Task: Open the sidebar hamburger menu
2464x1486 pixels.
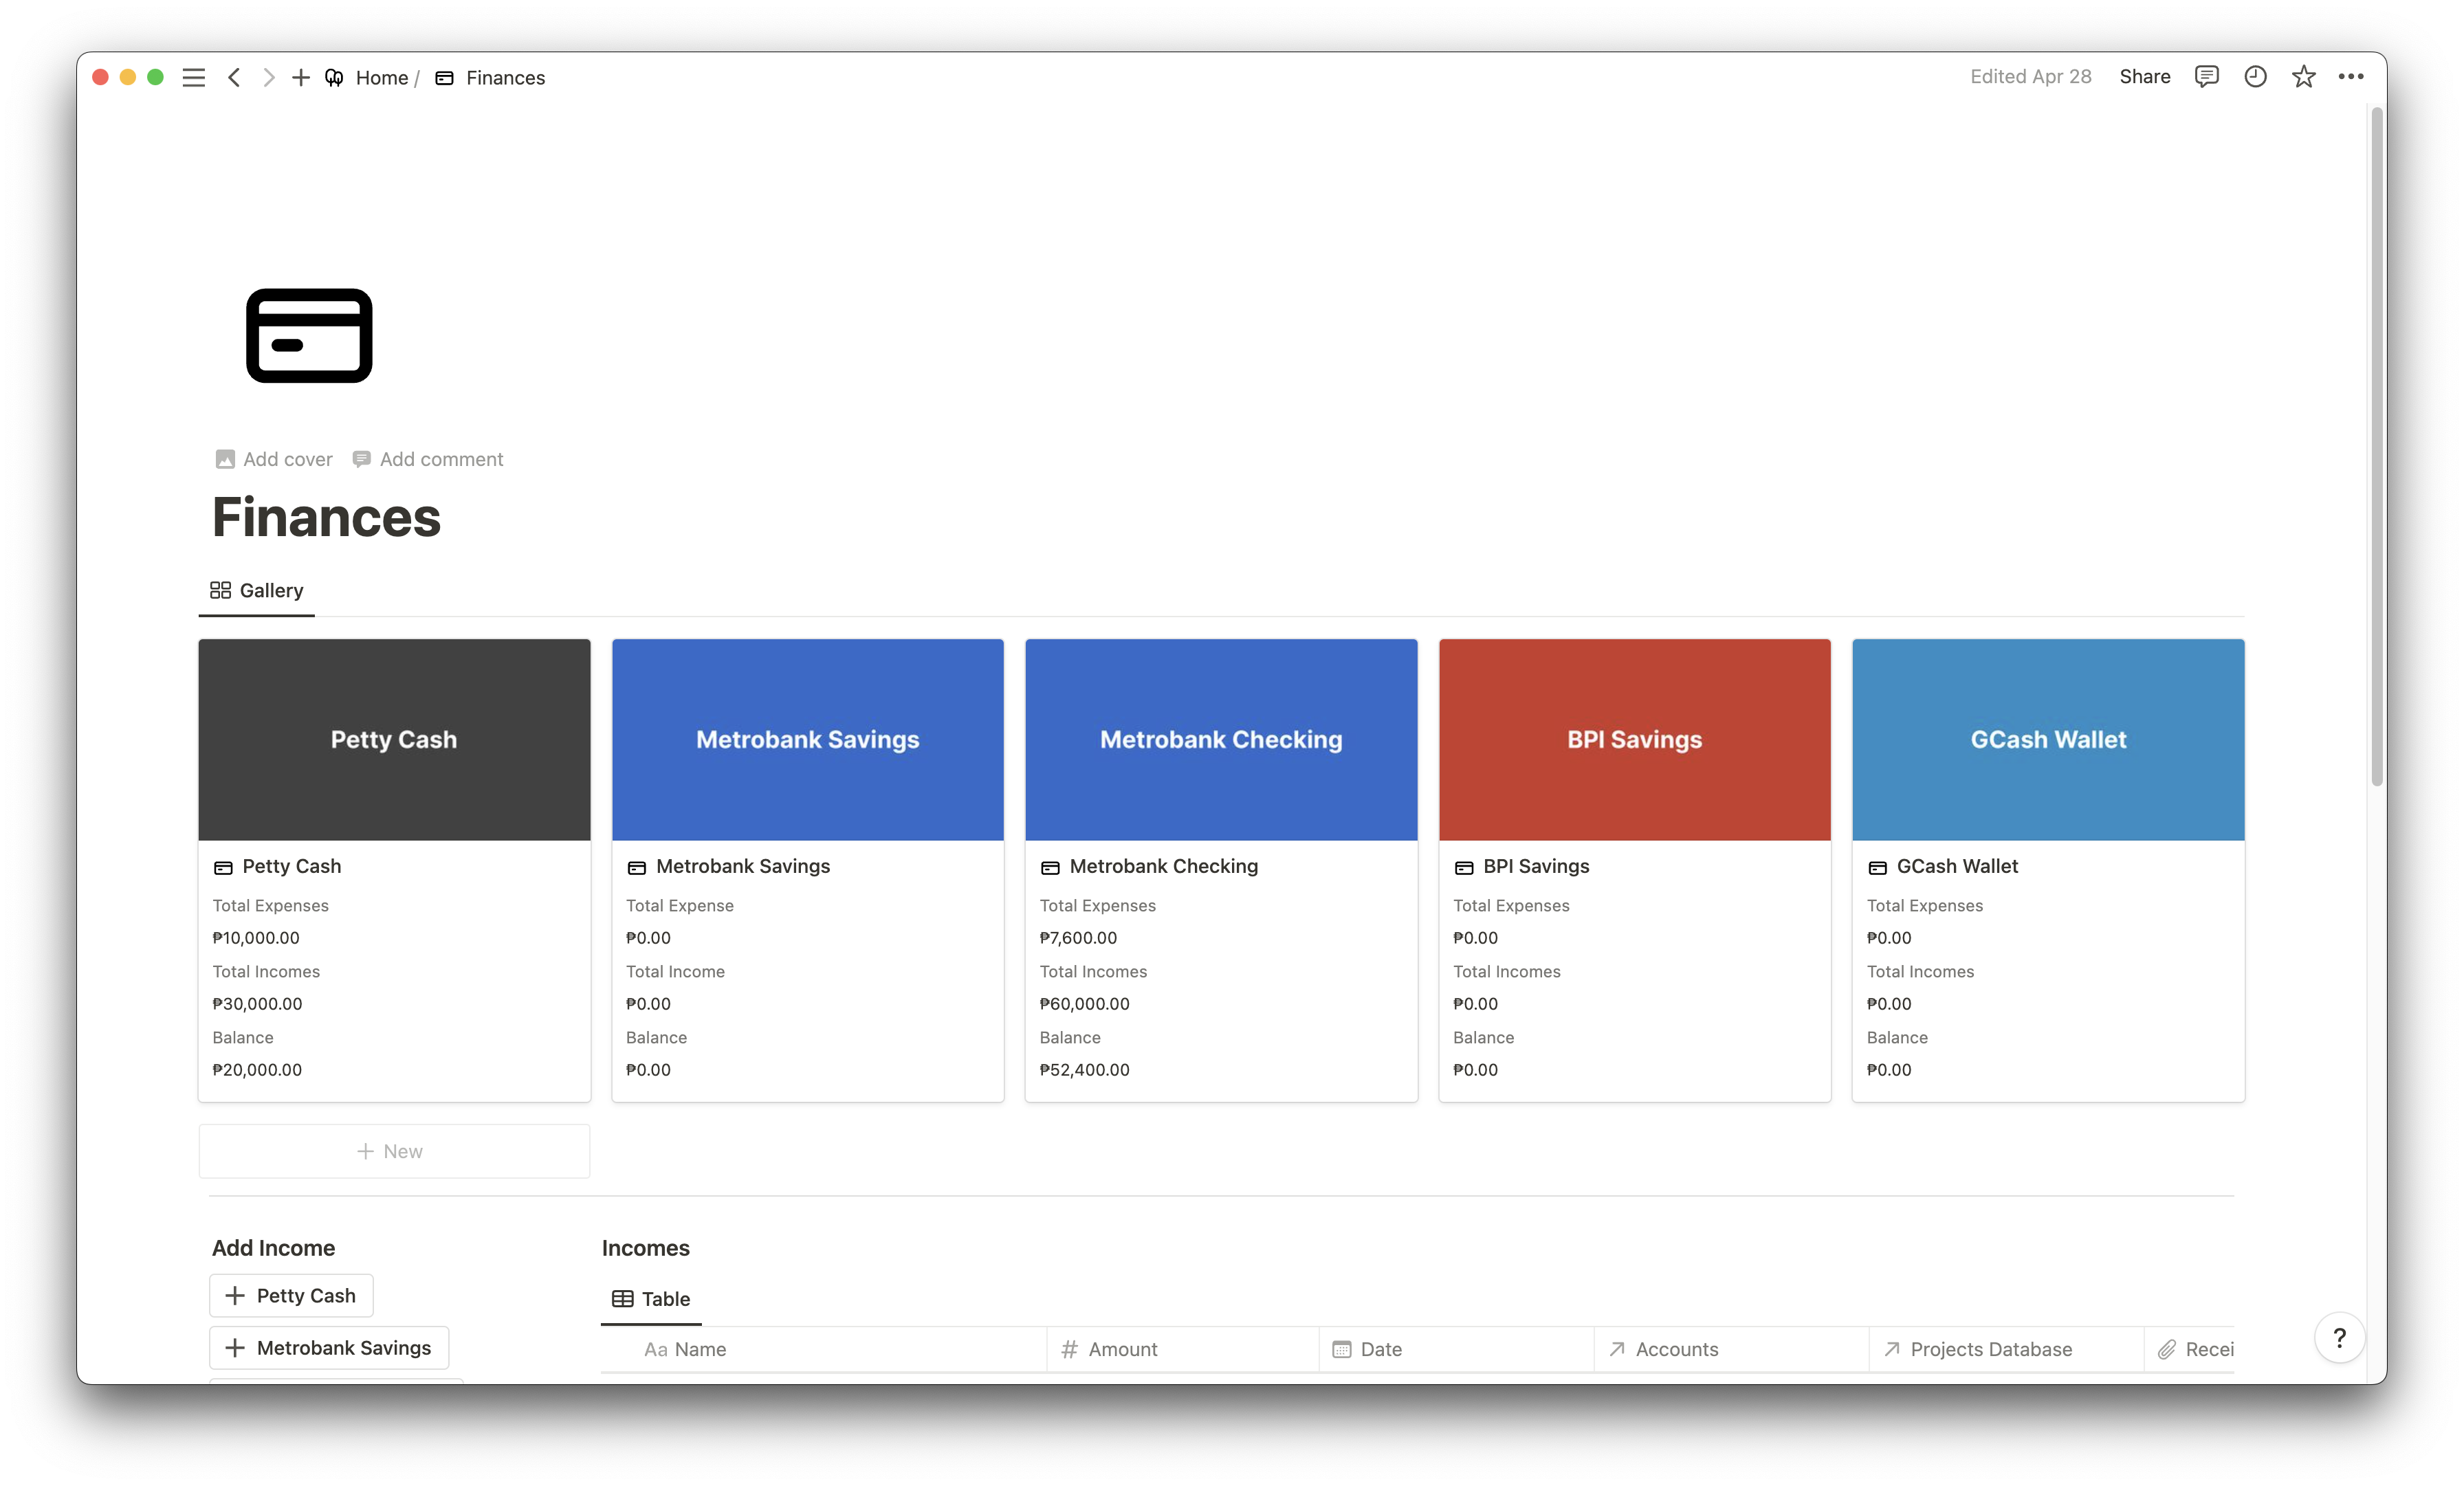Action: [x=194, y=77]
